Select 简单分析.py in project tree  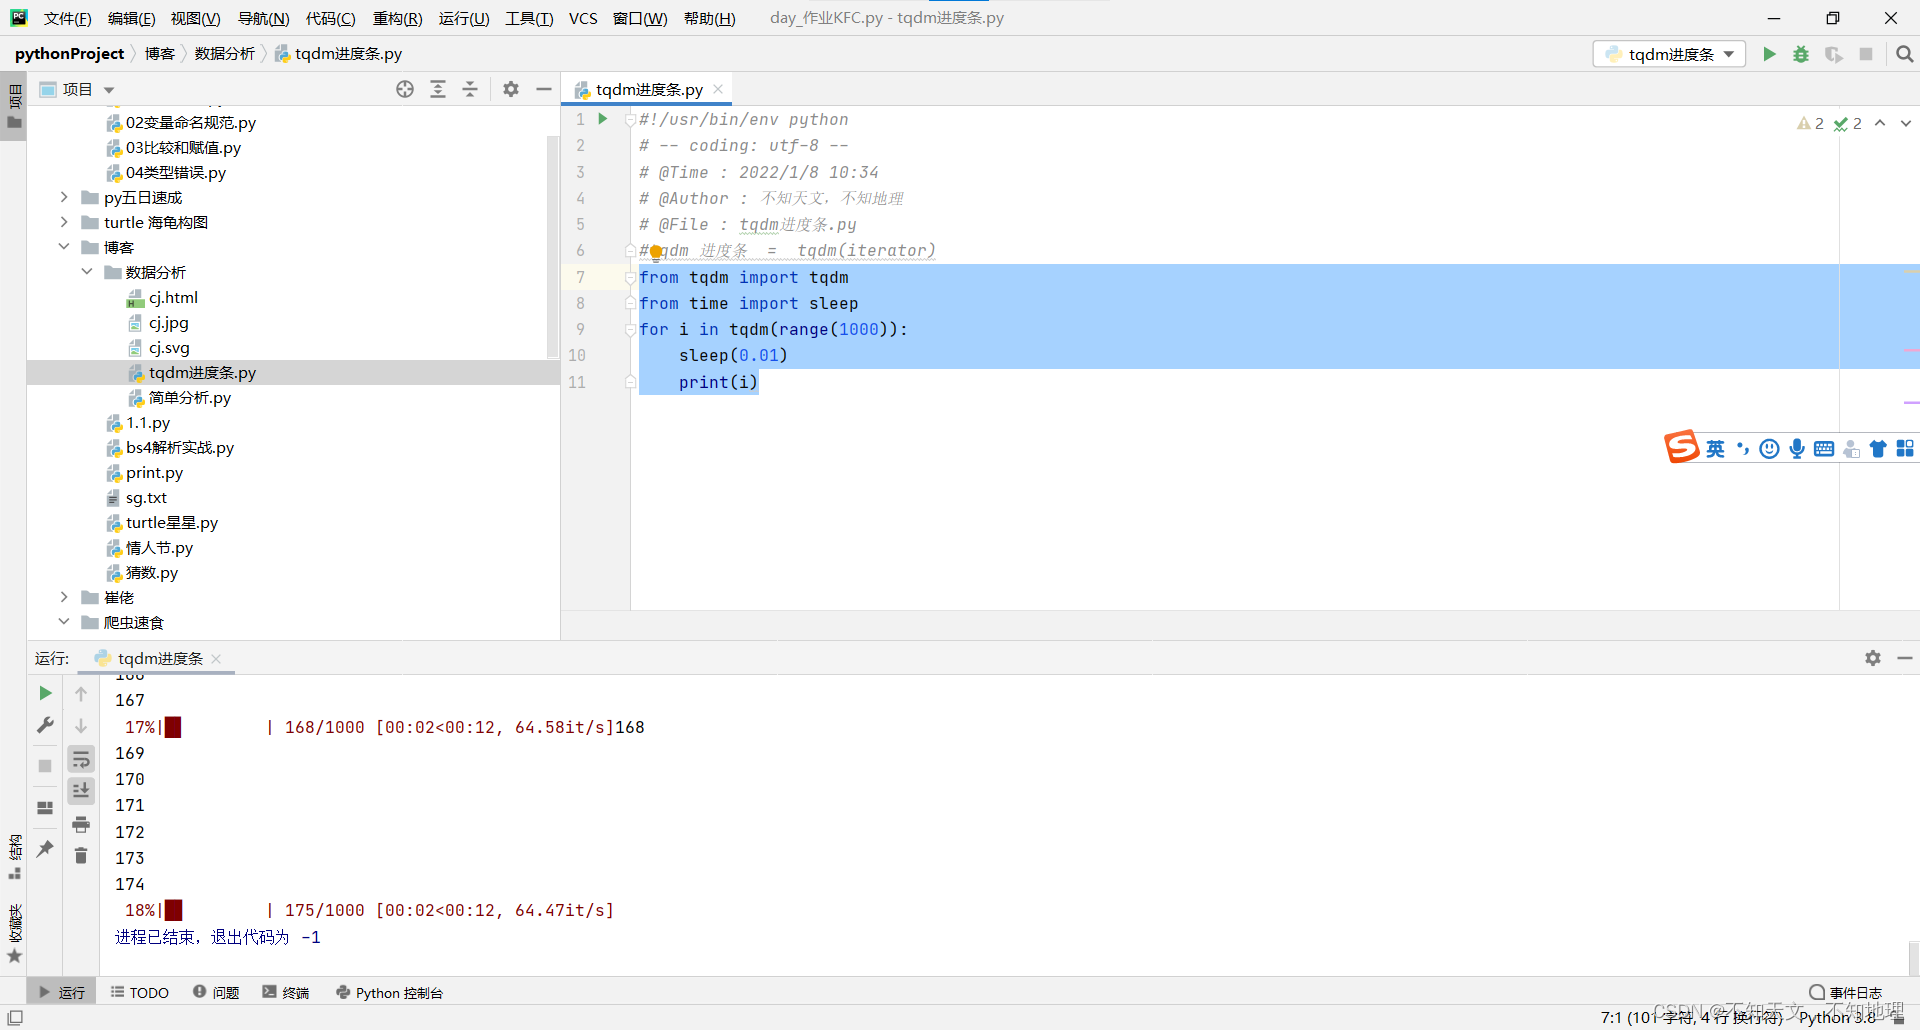click(190, 397)
